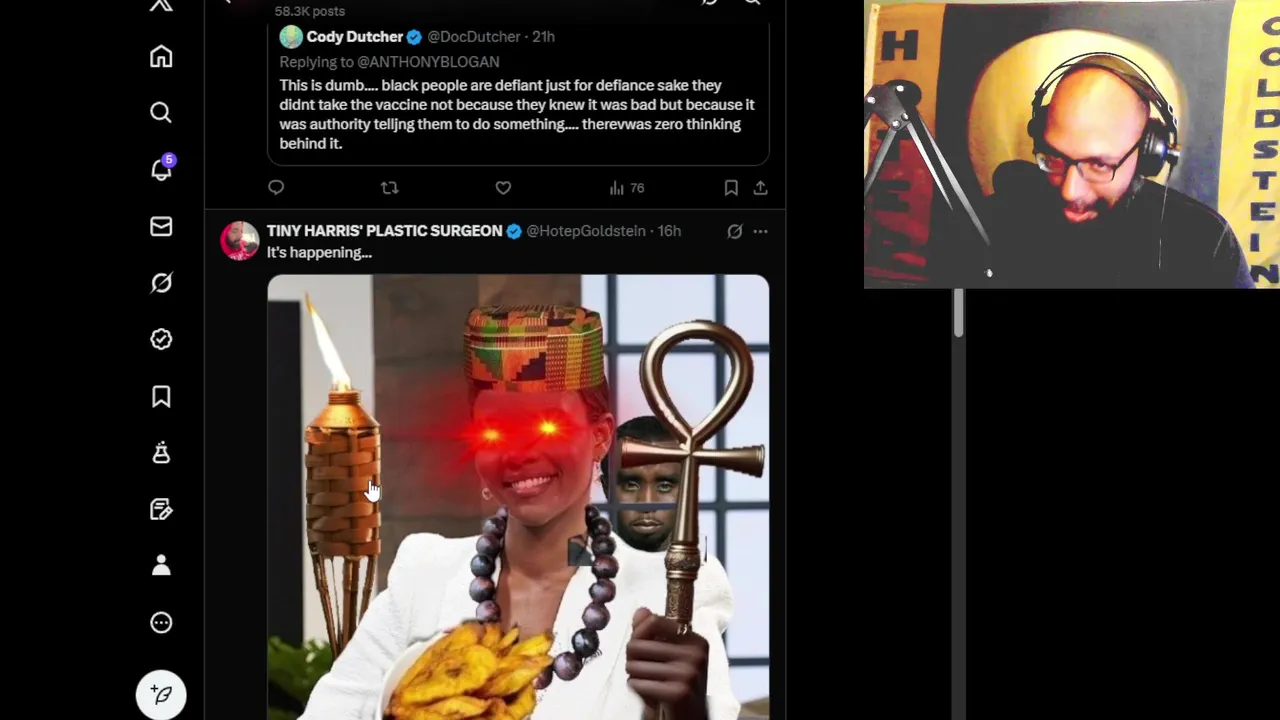Open the Grok icon in sidebar
This screenshot has width=1280, height=720.
[x=161, y=283]
